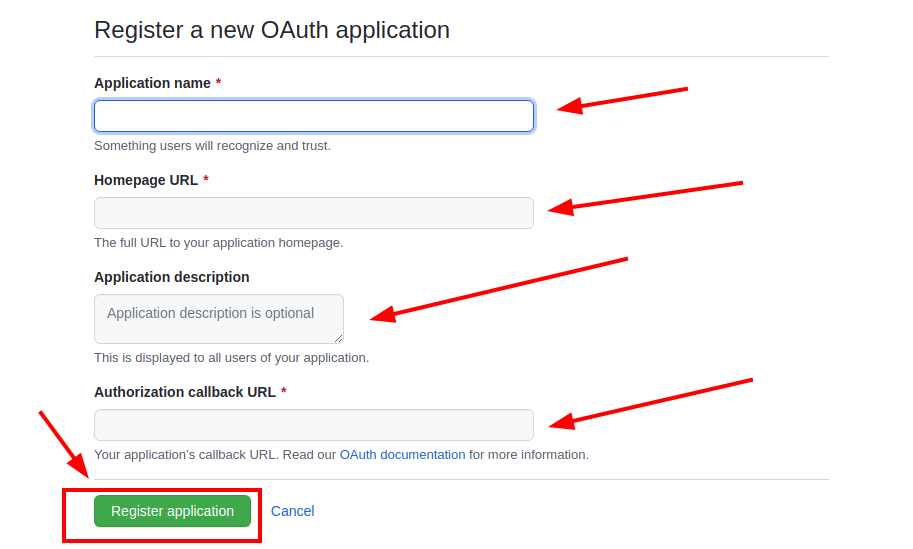Click the "Register a new OAuth application" heading

[x=272, y=30]
